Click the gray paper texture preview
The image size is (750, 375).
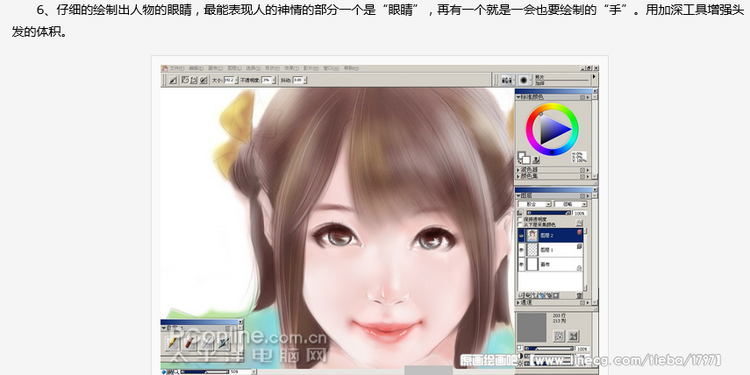pos(531,328)
